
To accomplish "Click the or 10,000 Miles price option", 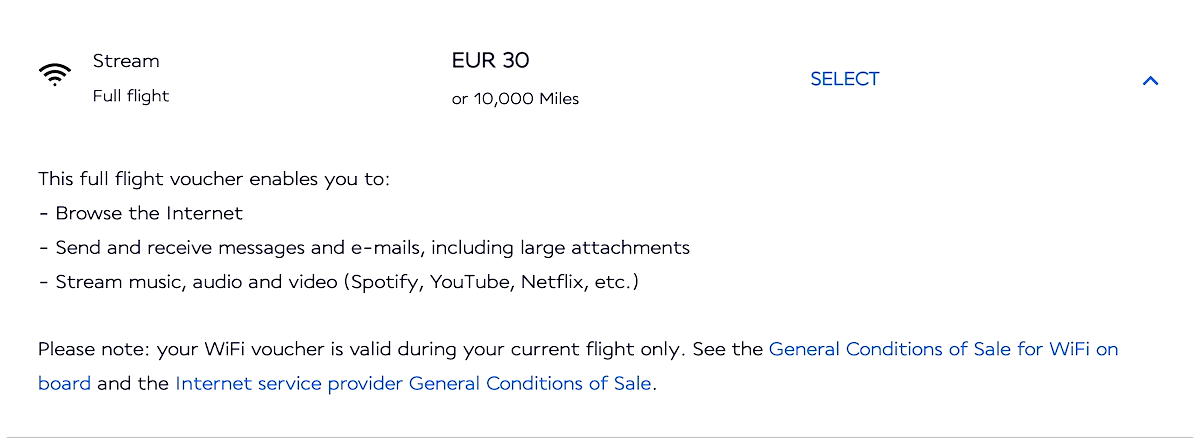I will pyautogui.click(x=515, y=98).
